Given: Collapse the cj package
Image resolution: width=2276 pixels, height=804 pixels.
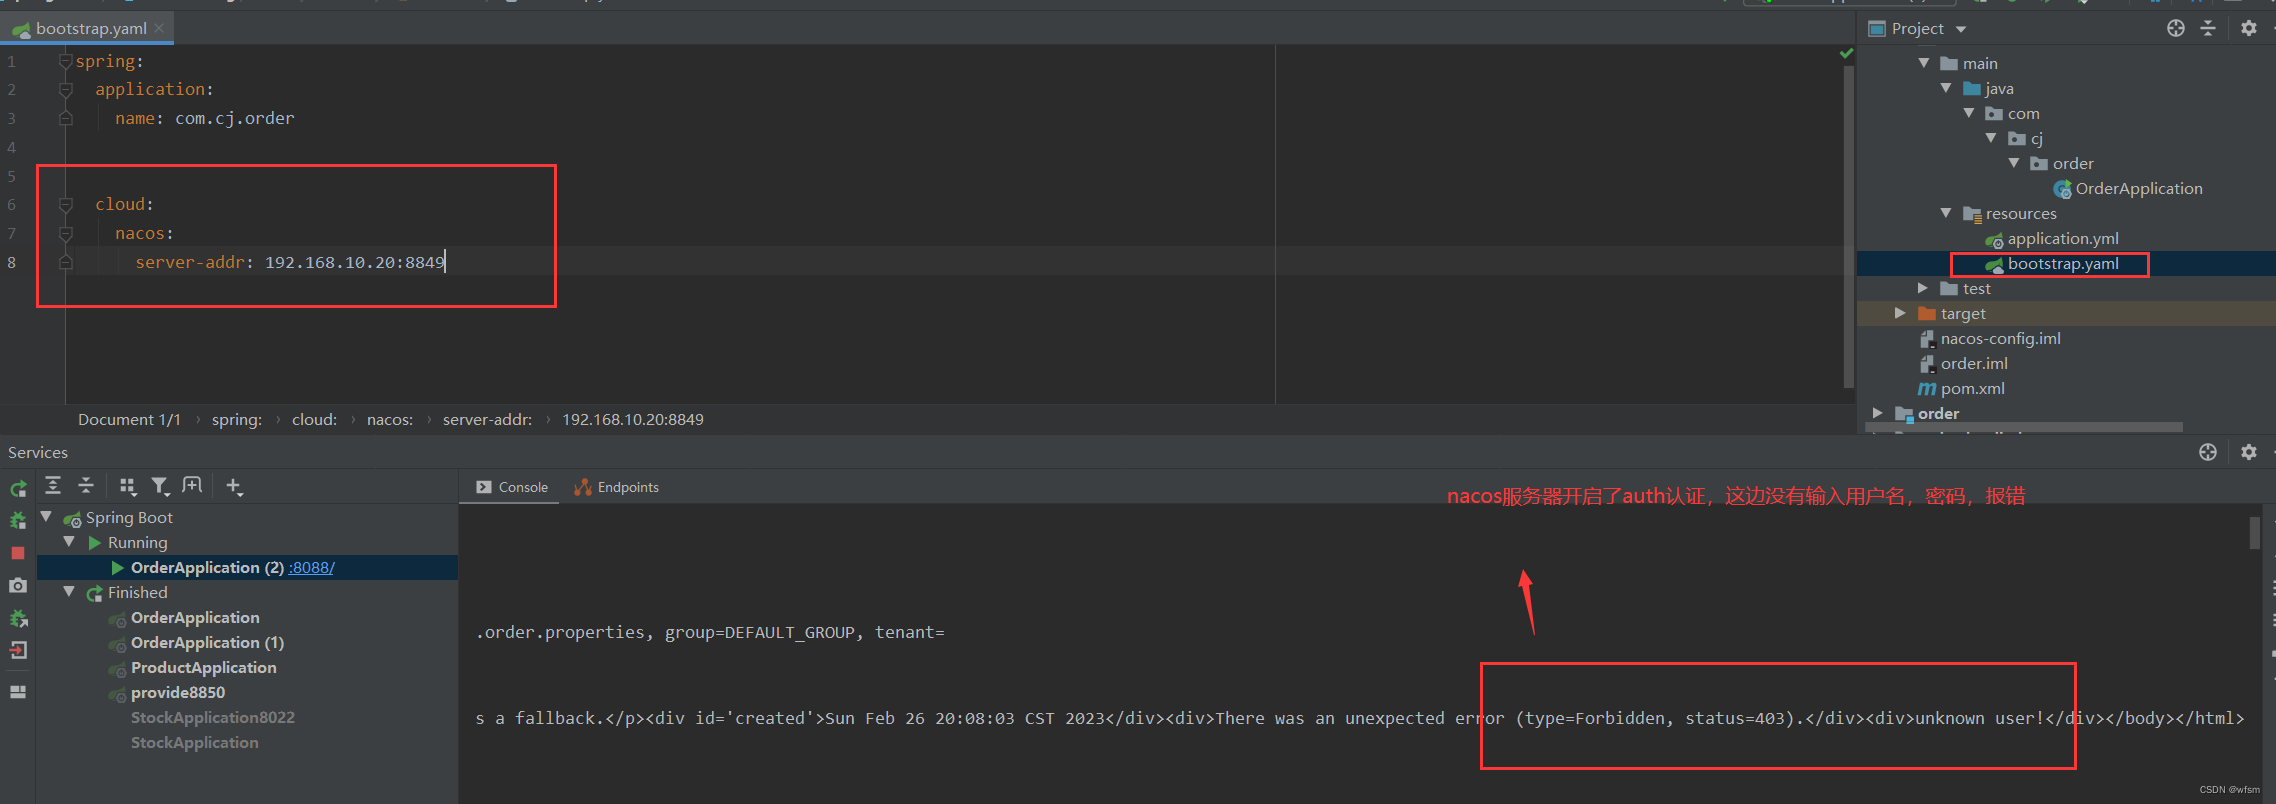Looking at the screenshot, I should coord(1991,138).
